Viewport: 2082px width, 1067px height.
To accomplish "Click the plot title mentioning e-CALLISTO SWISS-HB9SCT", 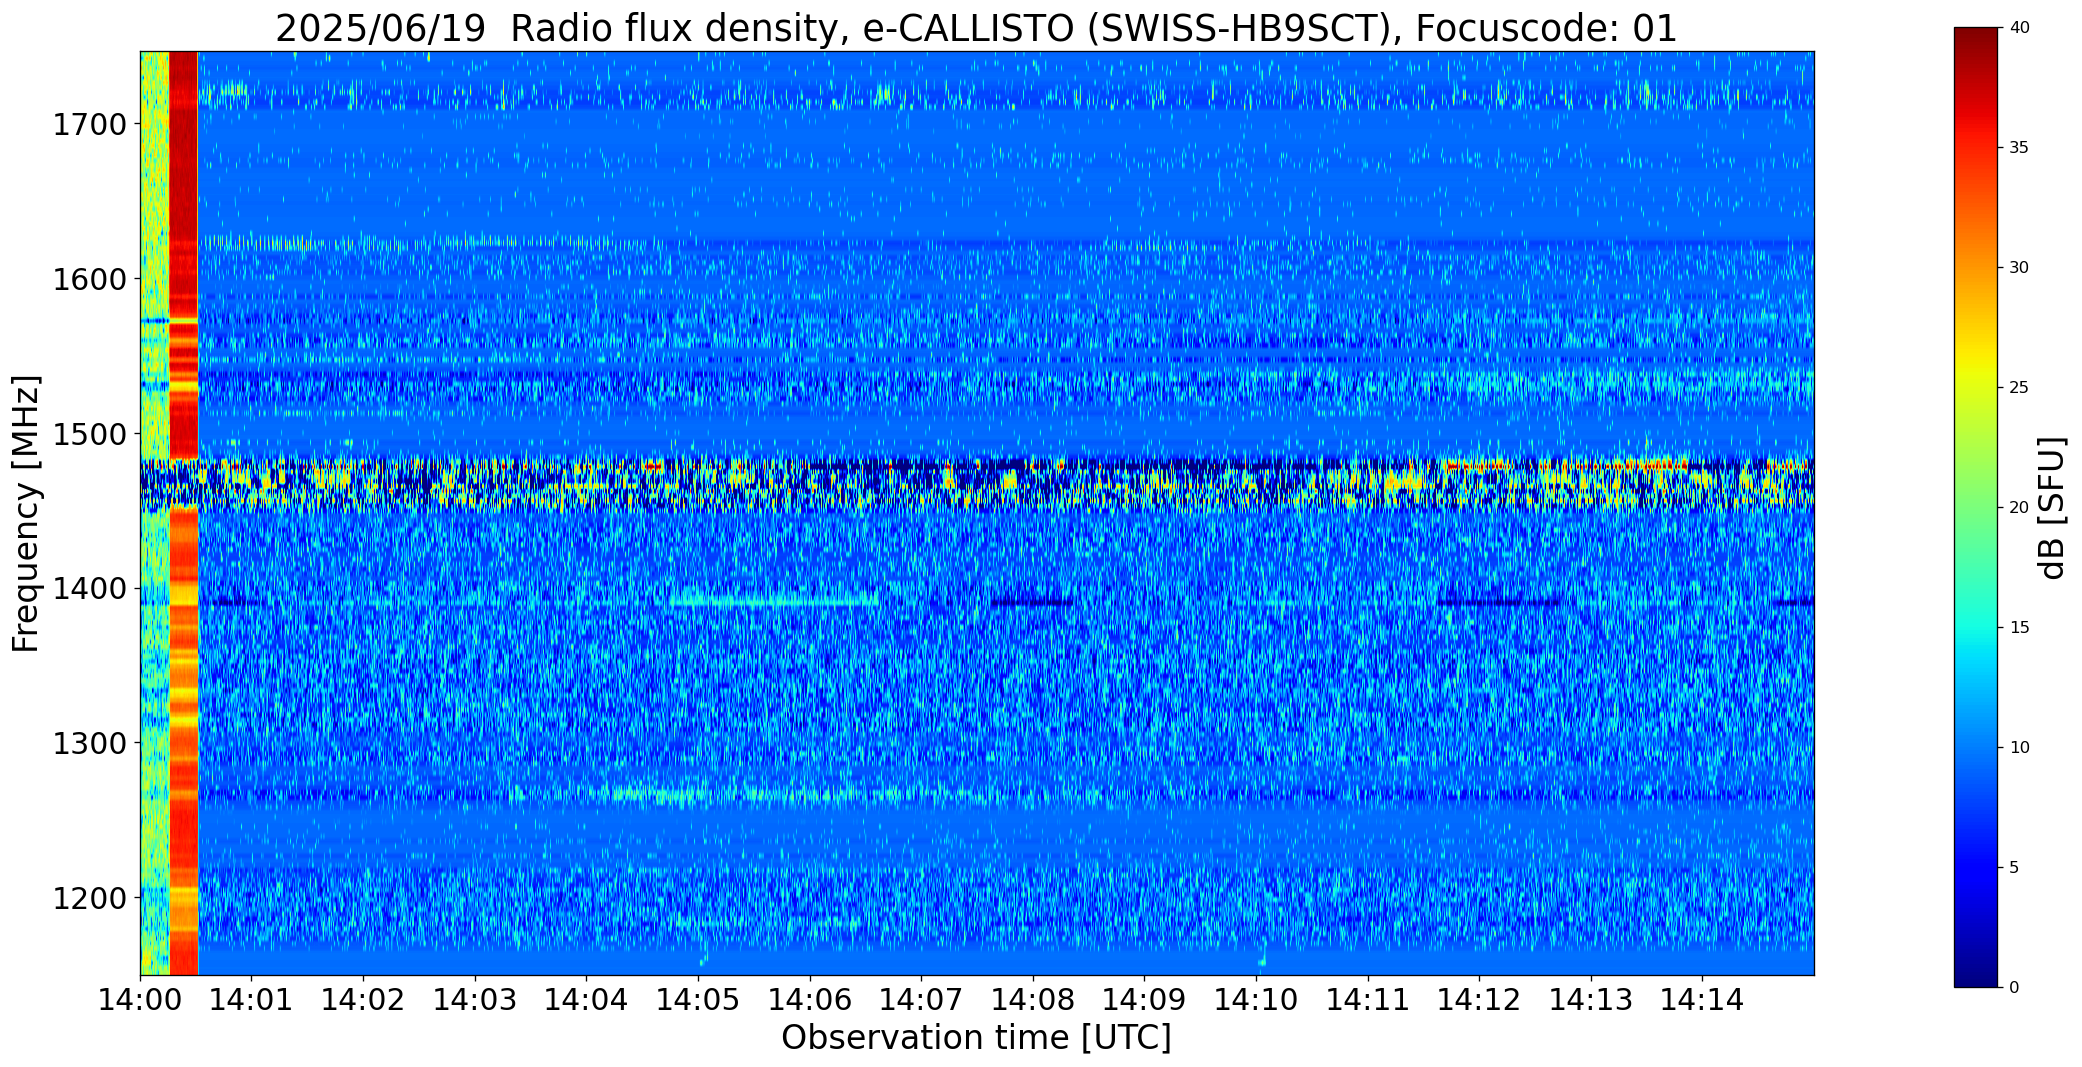I will click(976, 28).
